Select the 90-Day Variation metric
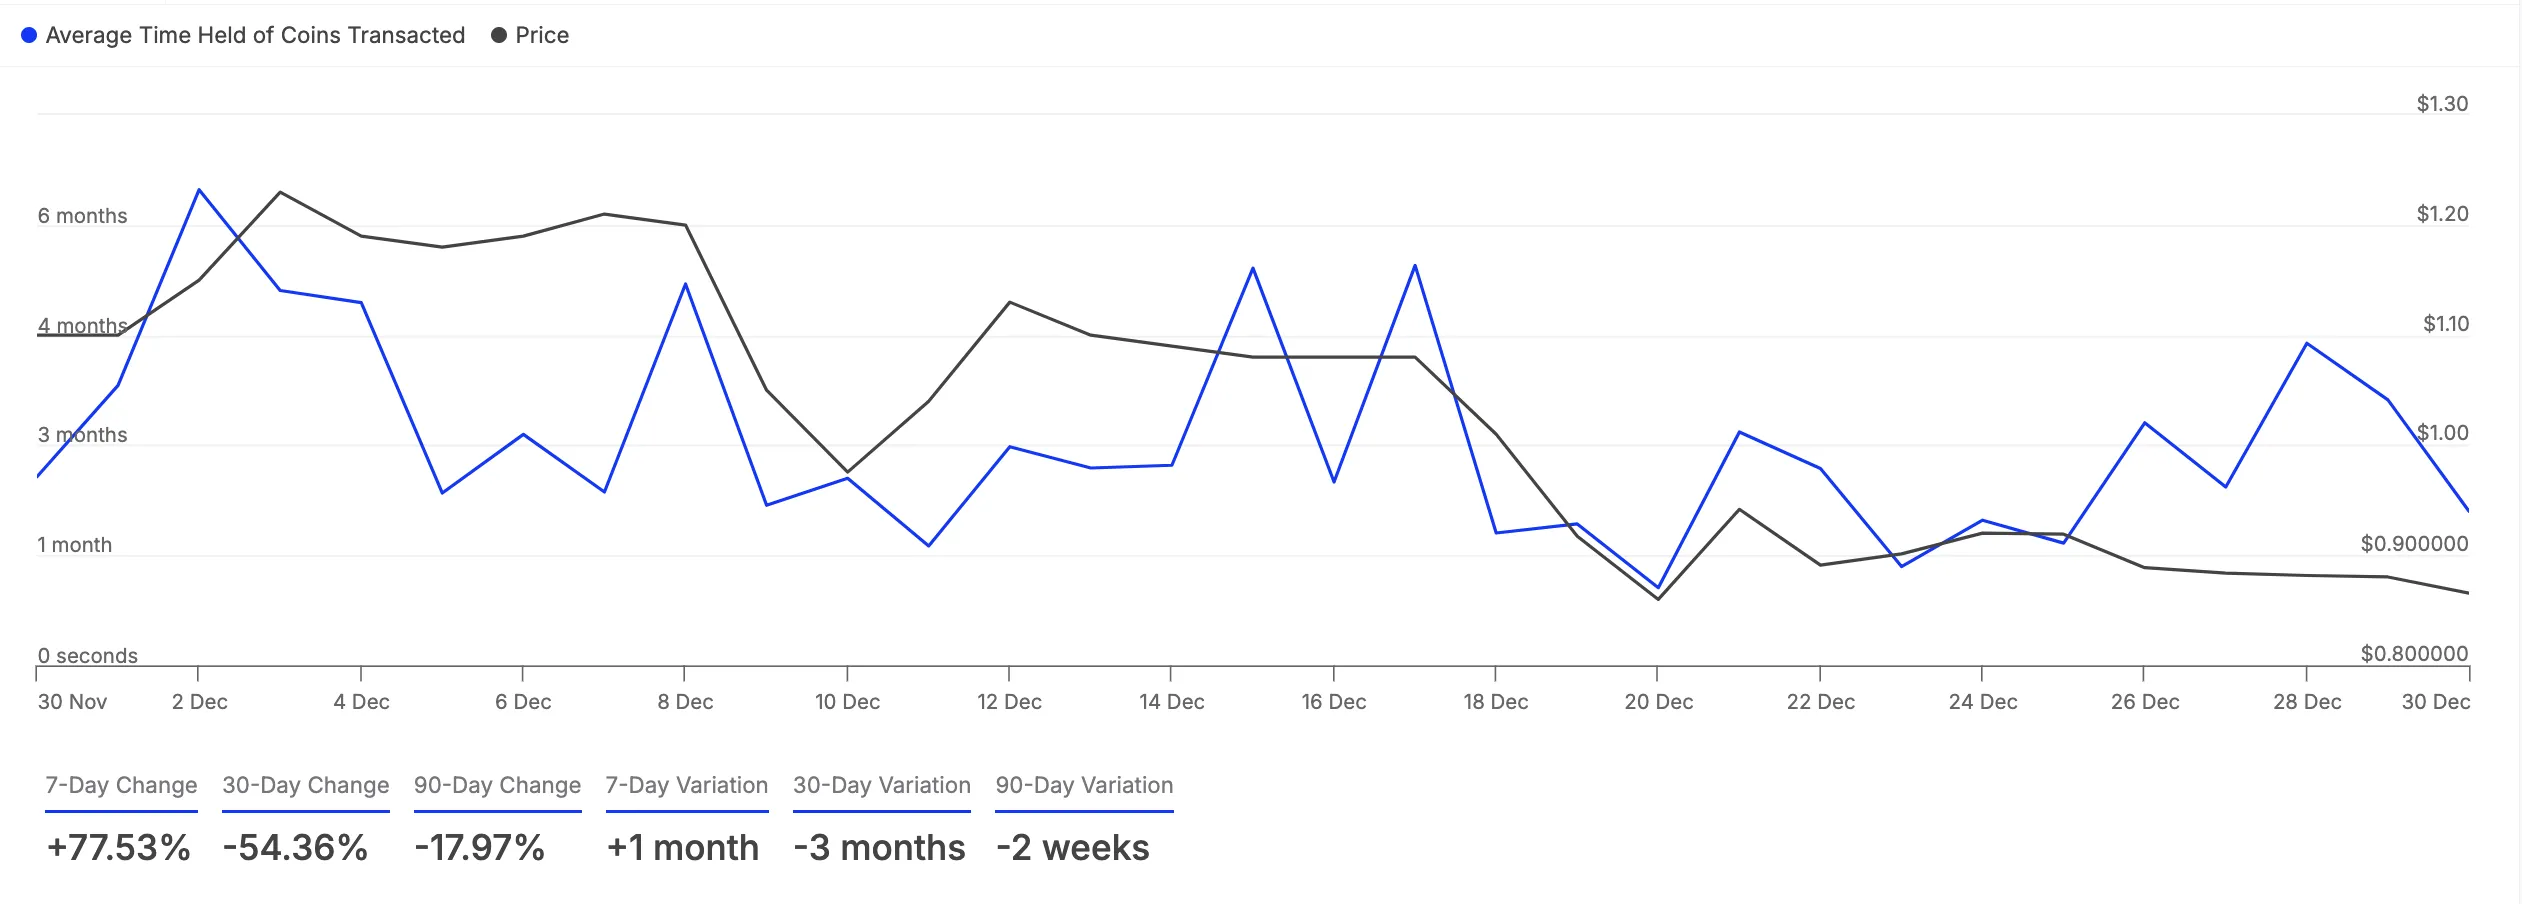 [x=1084, y=785]
